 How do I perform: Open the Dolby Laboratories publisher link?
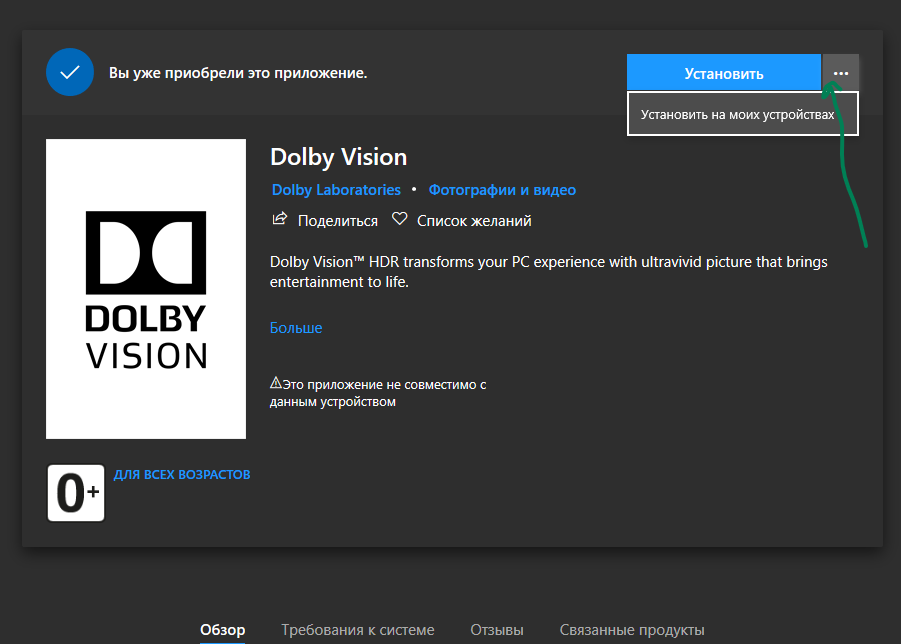pos(336,190)
